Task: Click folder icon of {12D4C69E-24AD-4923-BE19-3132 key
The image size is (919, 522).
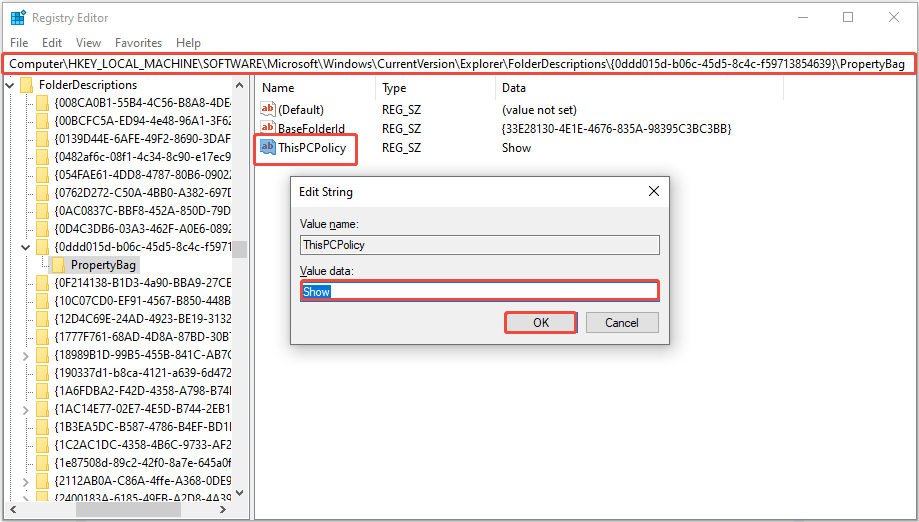Action: pyautogui.click(x=43, y=319)
